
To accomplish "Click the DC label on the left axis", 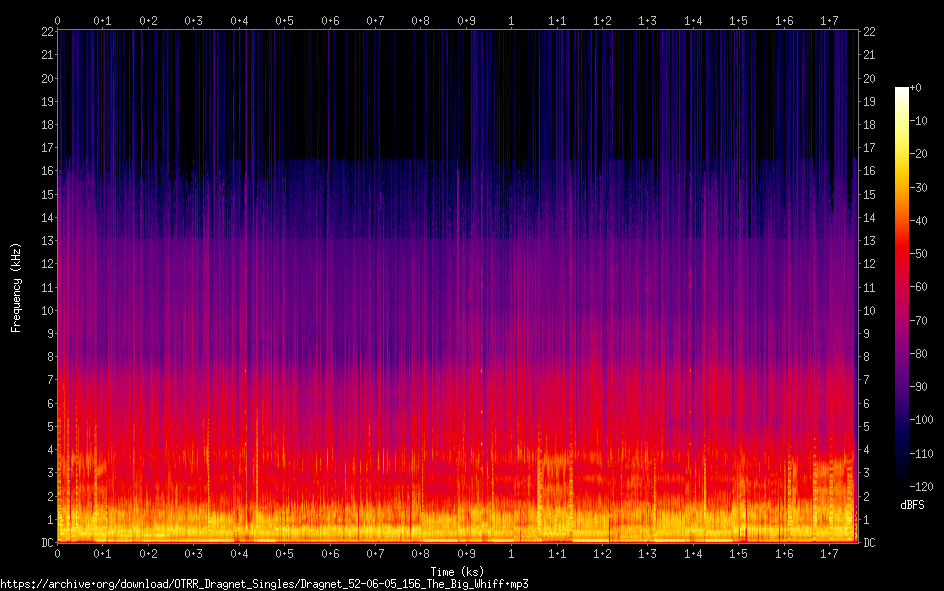I will (46, 543).
